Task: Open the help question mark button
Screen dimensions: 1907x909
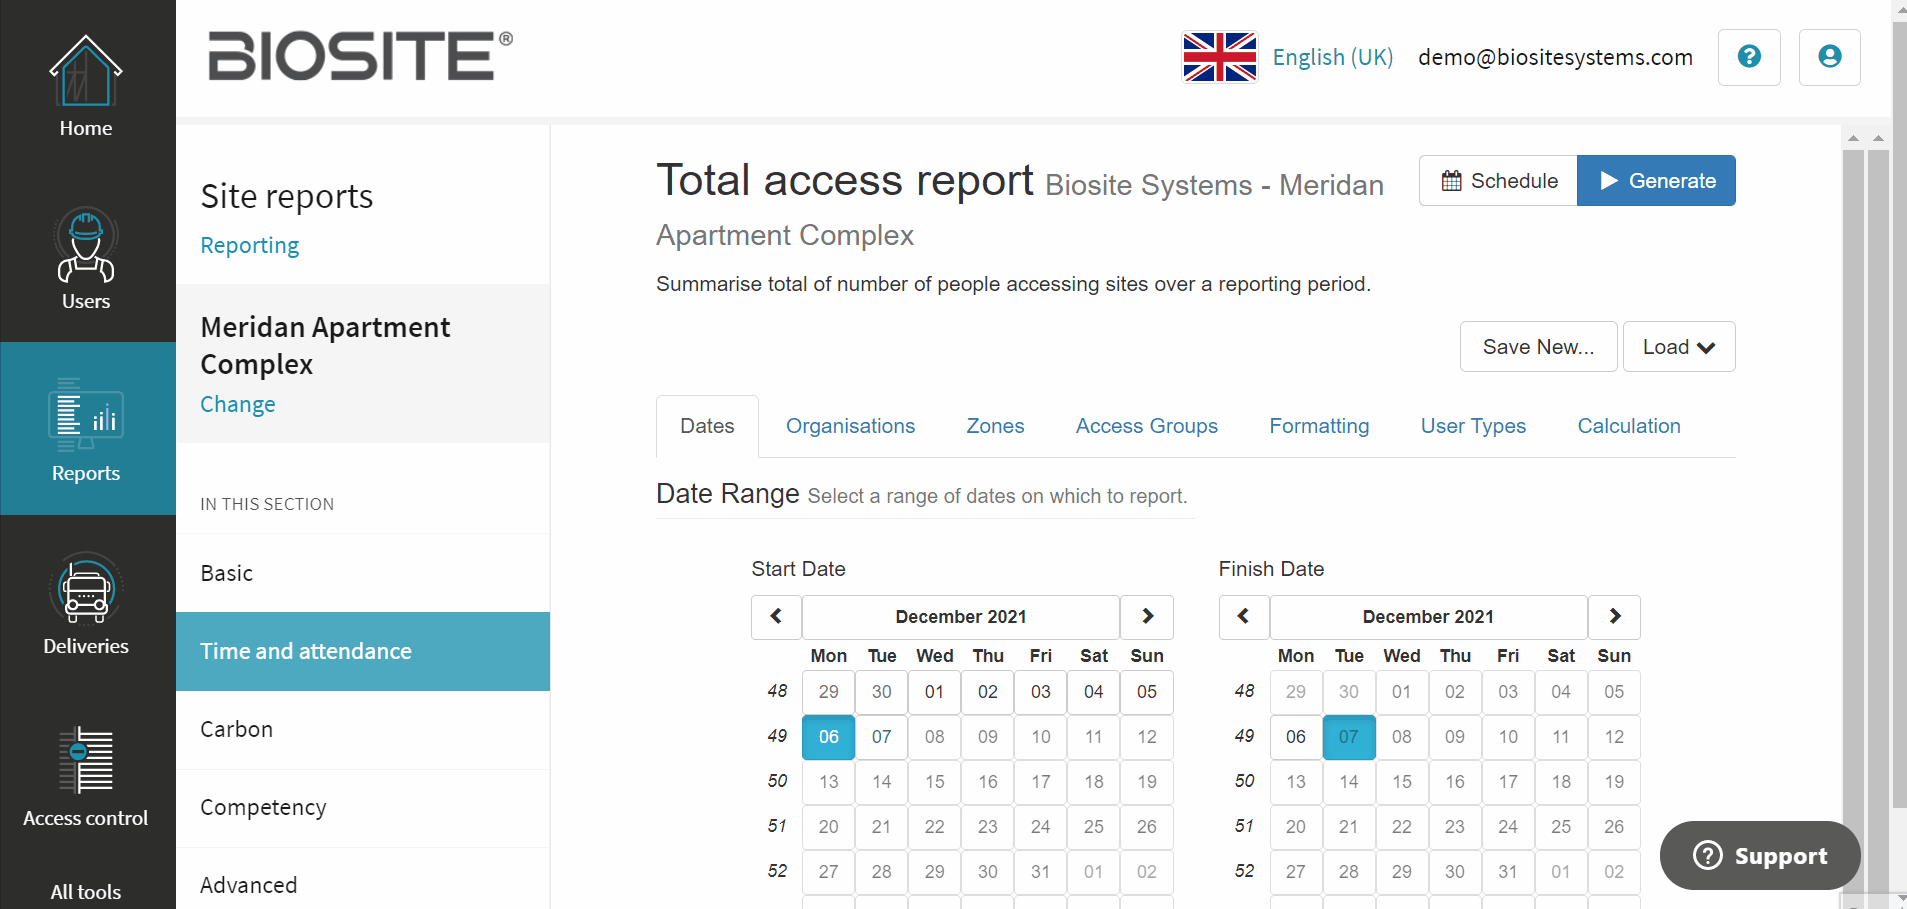Action: coord(1749,57)
